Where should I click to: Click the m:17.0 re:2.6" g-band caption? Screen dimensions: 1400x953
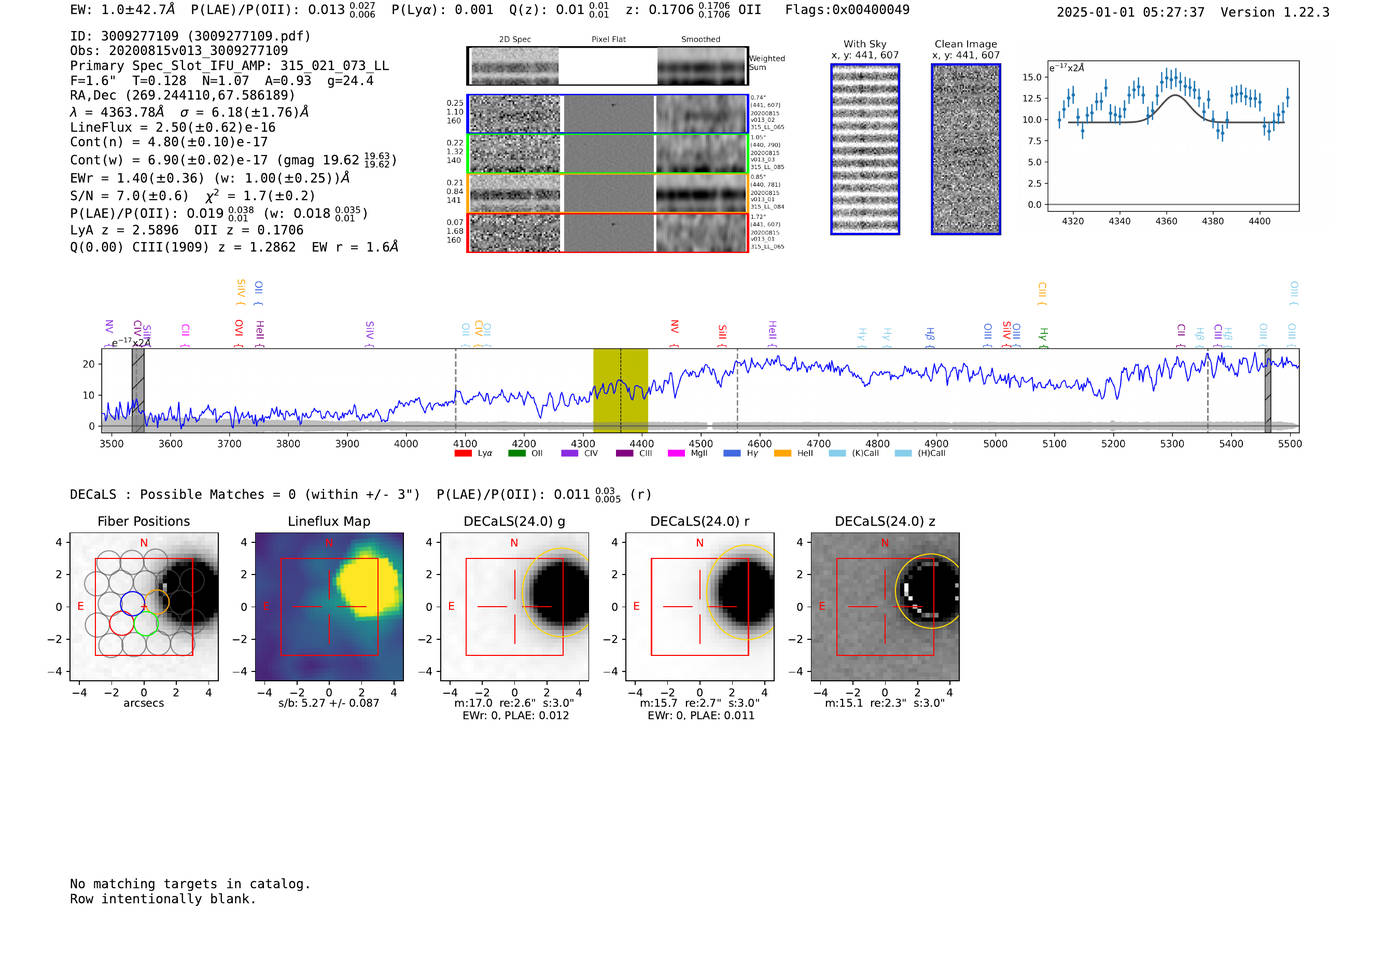point(515,703)
